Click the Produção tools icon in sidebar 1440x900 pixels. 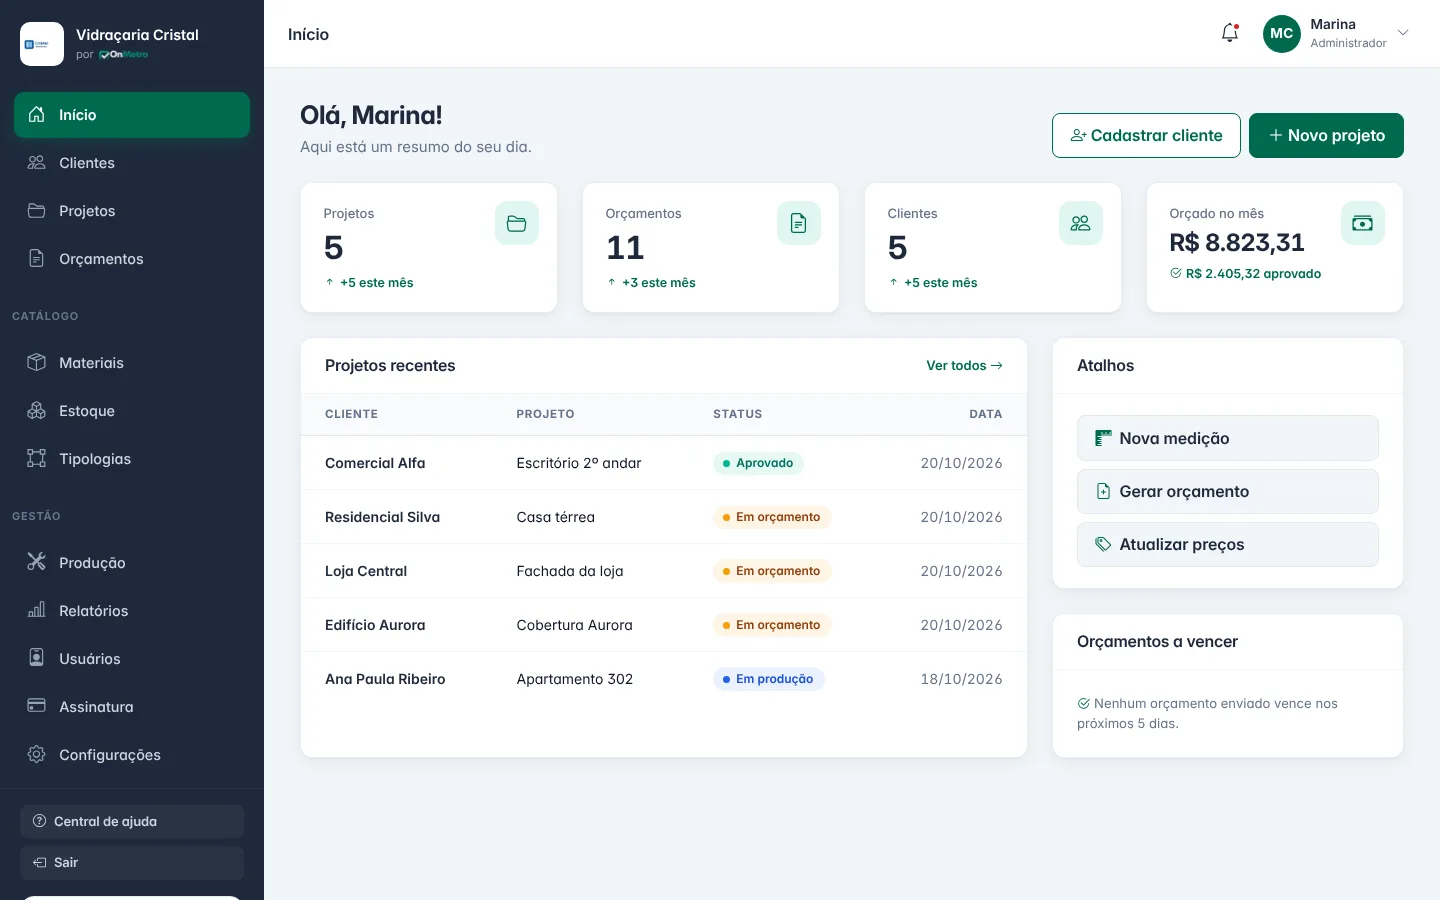(37, 563)
